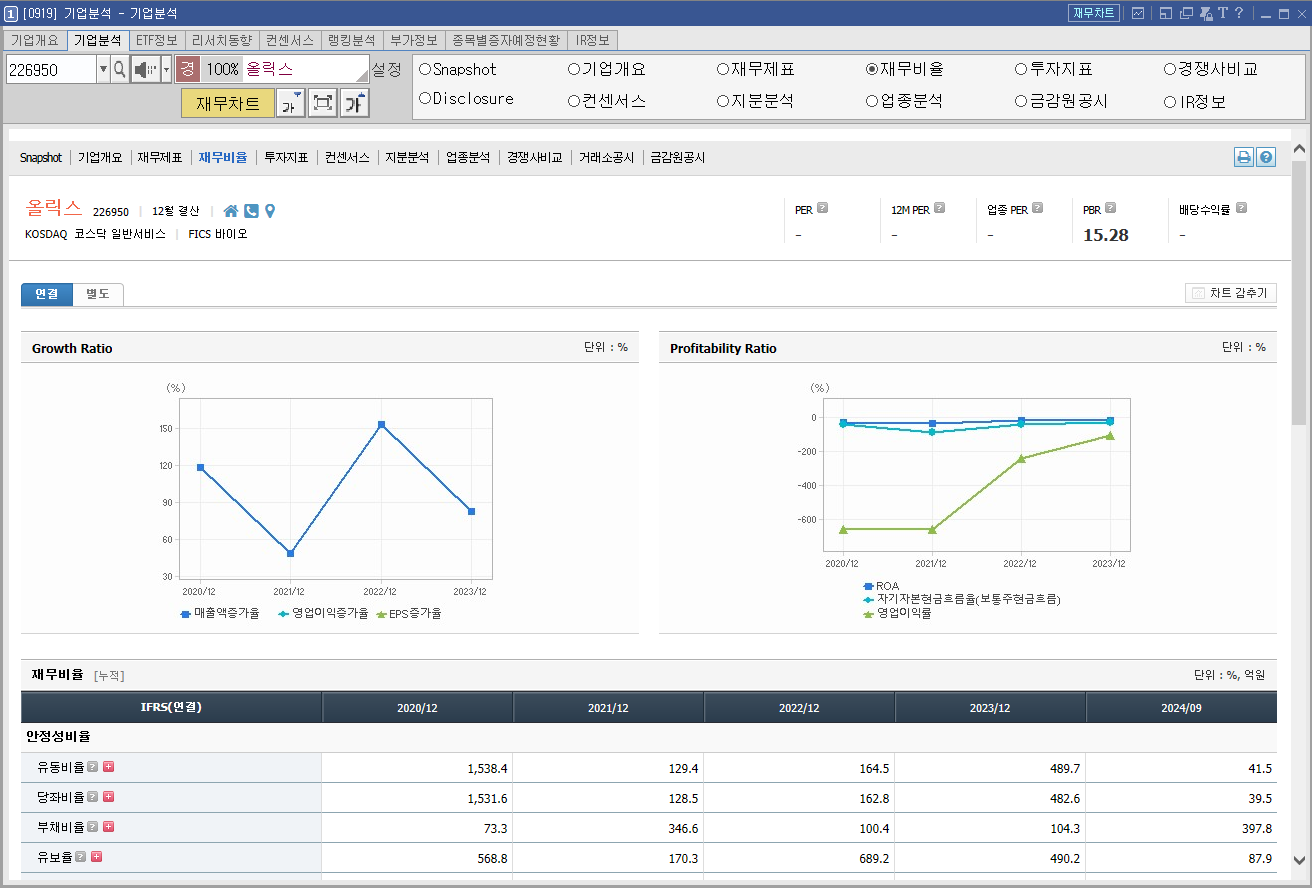Select the 기업개요 radio button

pyautogui.click(x=574, y=69)
